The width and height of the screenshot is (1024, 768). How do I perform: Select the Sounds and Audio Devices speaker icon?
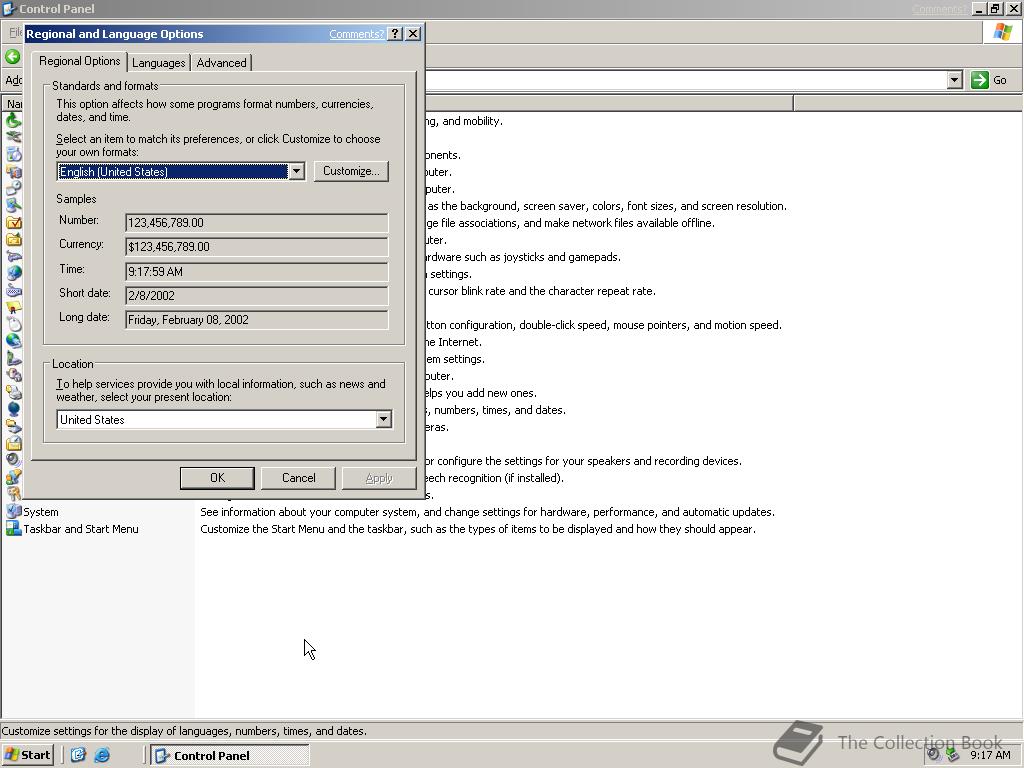pyautogui.click(x=13, y=460)
